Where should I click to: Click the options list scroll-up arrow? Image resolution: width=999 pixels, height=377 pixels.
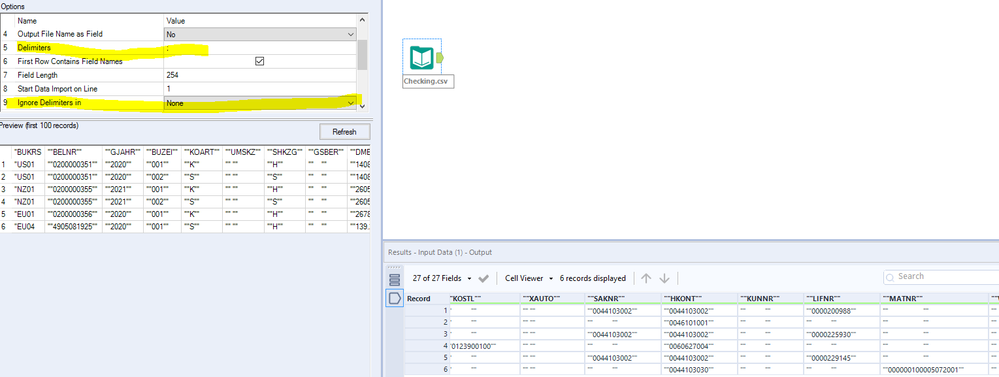tap(362, 20)
